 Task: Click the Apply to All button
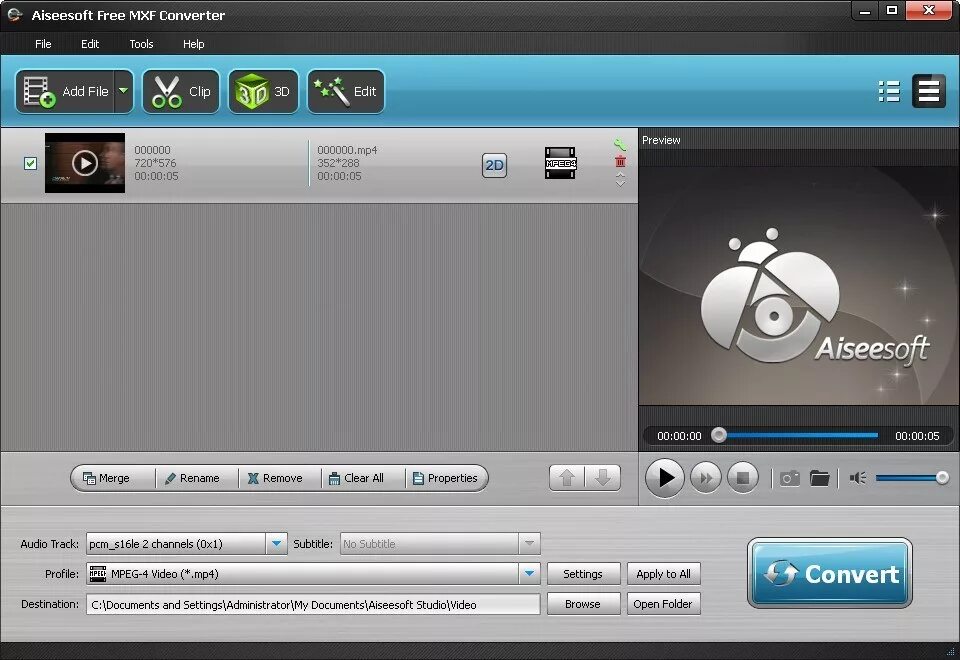pos(663,574)
